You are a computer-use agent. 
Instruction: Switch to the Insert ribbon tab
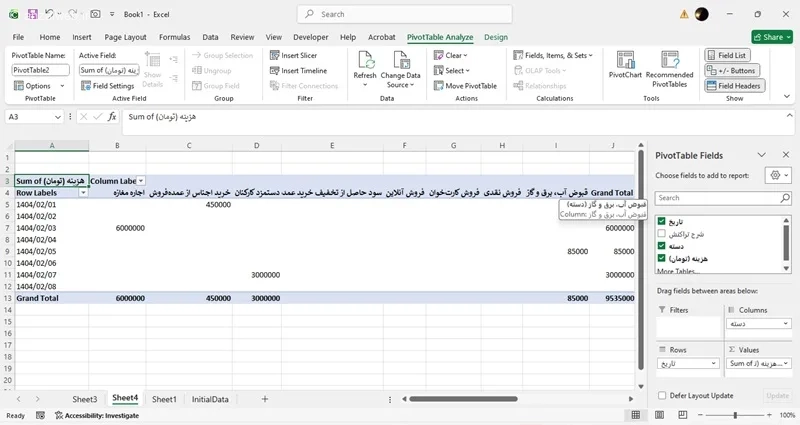tap(82, 37)
